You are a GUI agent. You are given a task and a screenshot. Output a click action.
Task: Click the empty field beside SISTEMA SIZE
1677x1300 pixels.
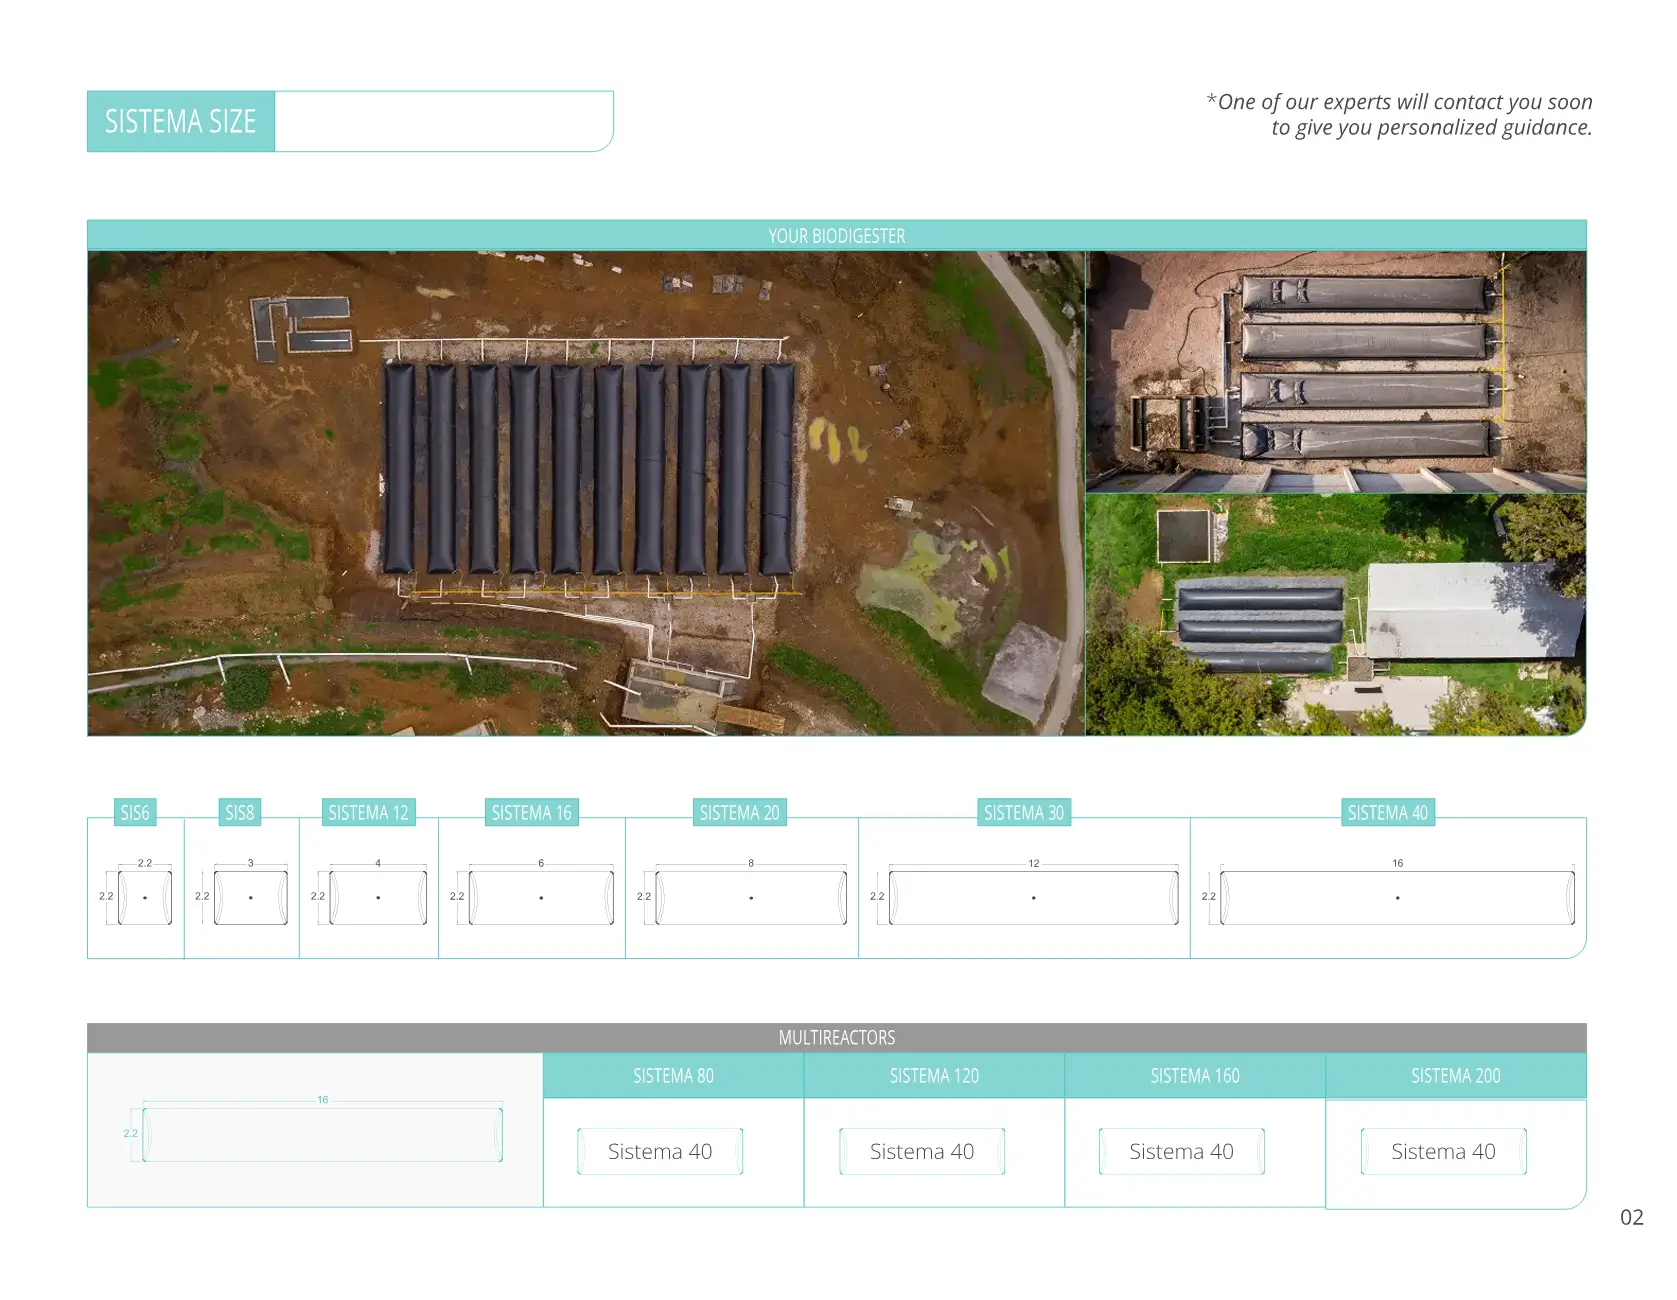point(443,122)
